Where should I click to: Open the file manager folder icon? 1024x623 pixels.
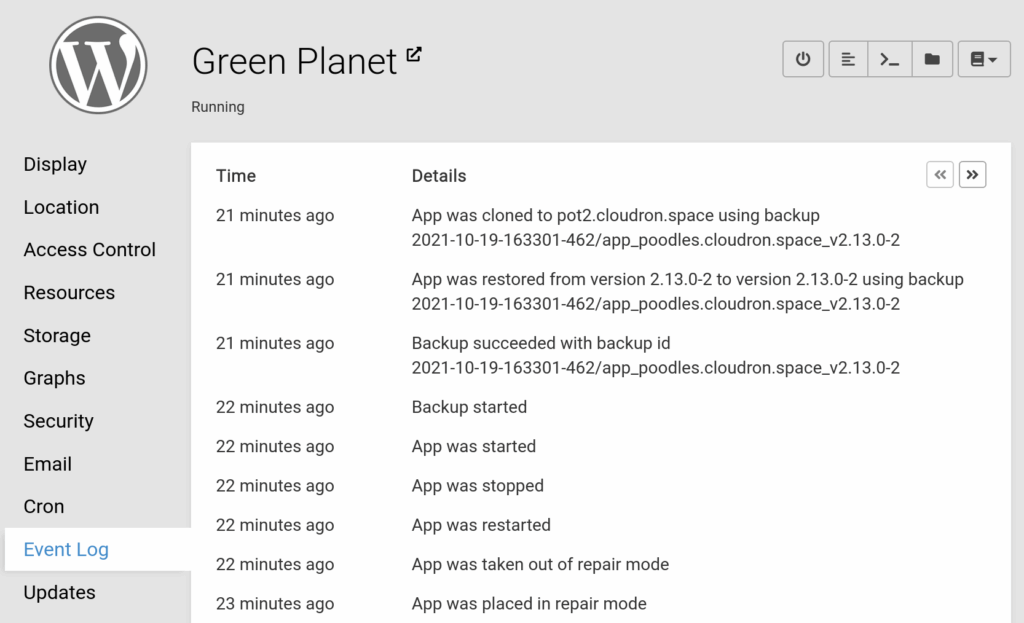point(932,59)
